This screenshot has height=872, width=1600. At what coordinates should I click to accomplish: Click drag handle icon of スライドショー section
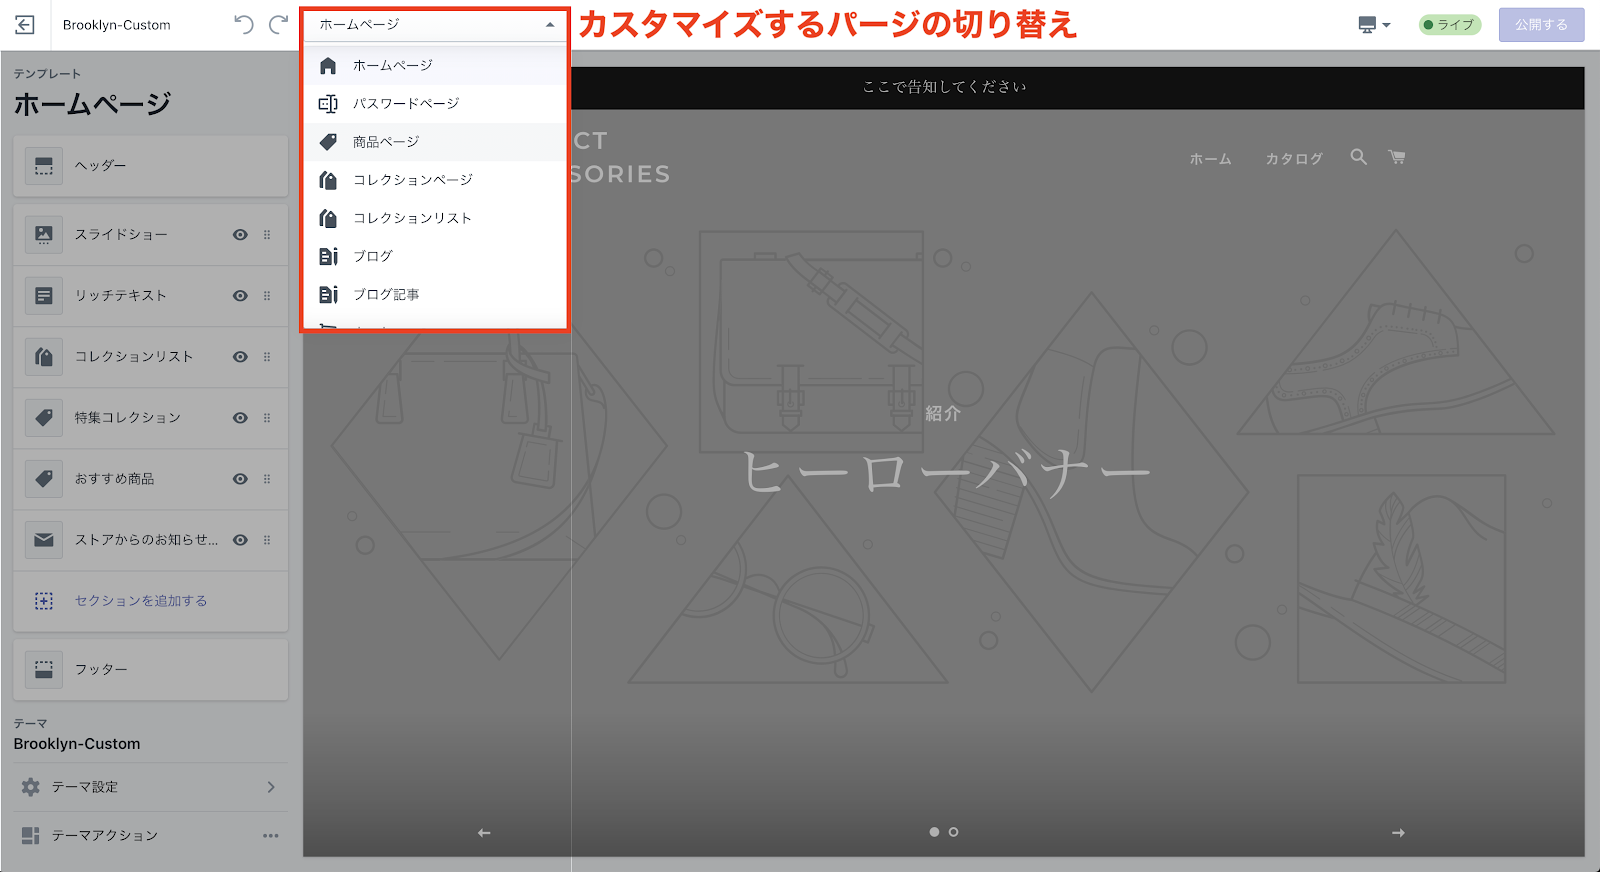(x=267, y=235)
